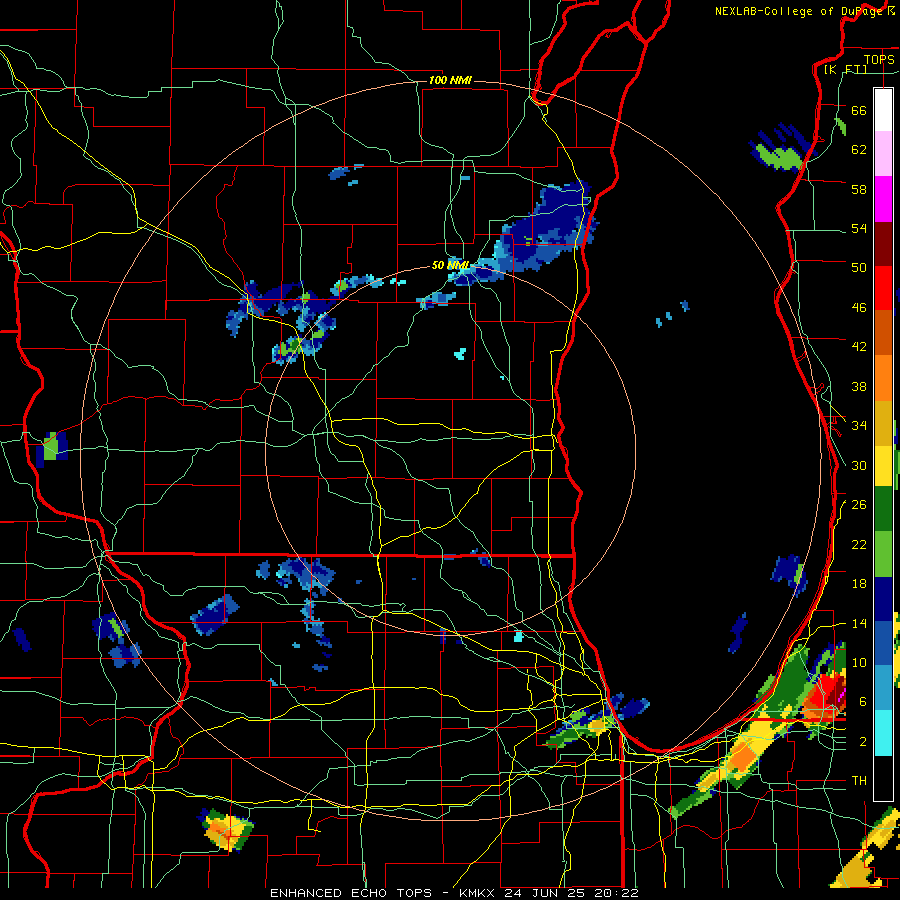Screen dimensions: 900x900
Task: Pick the dark red maroon legend swatch
Action: [x=883, y=243]
